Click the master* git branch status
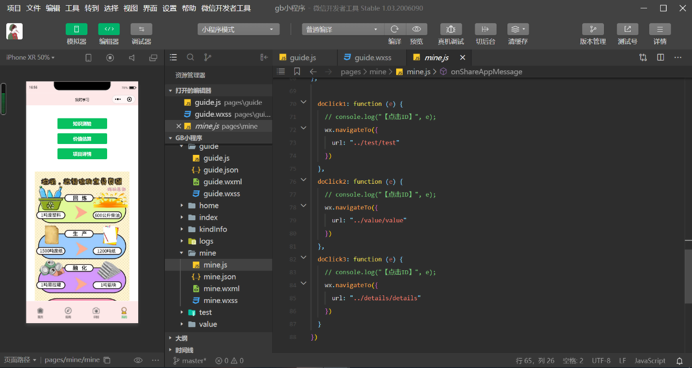Screen dimensions: 692x368 pyautogui.click(x=189, y=360)
